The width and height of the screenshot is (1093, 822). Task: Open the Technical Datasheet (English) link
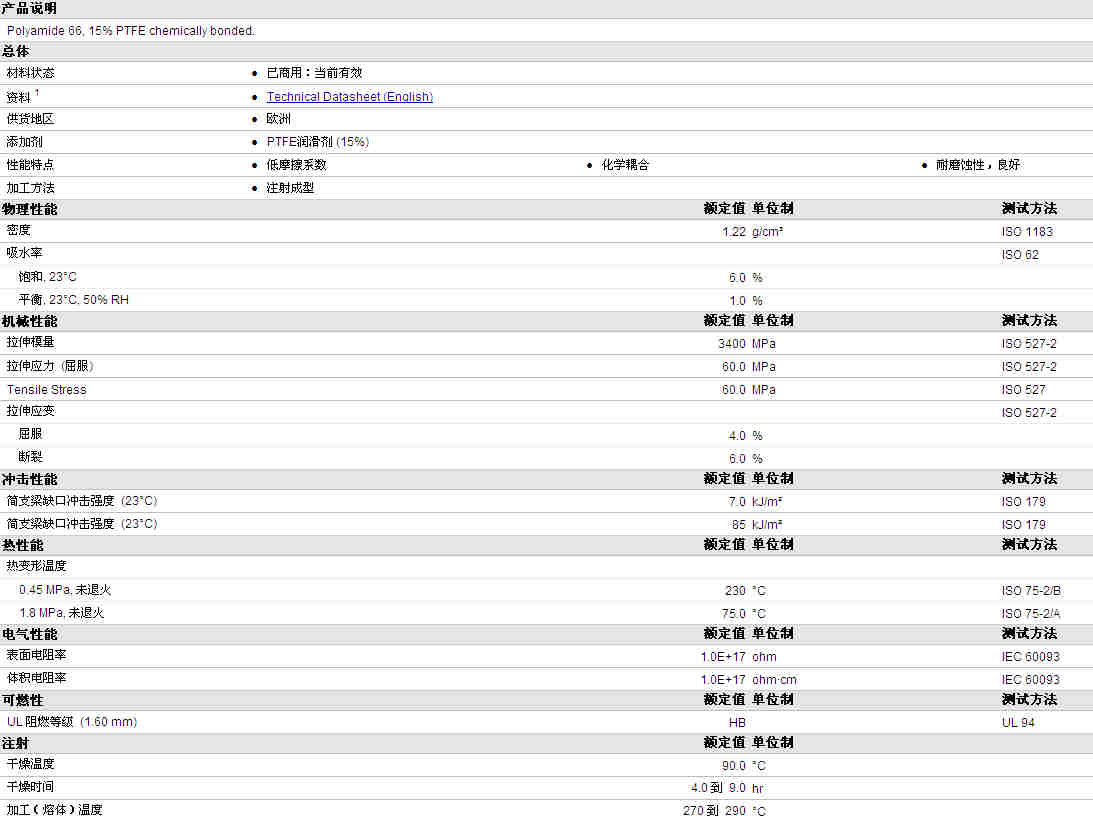pyautogui.click(x=349, y=97)
